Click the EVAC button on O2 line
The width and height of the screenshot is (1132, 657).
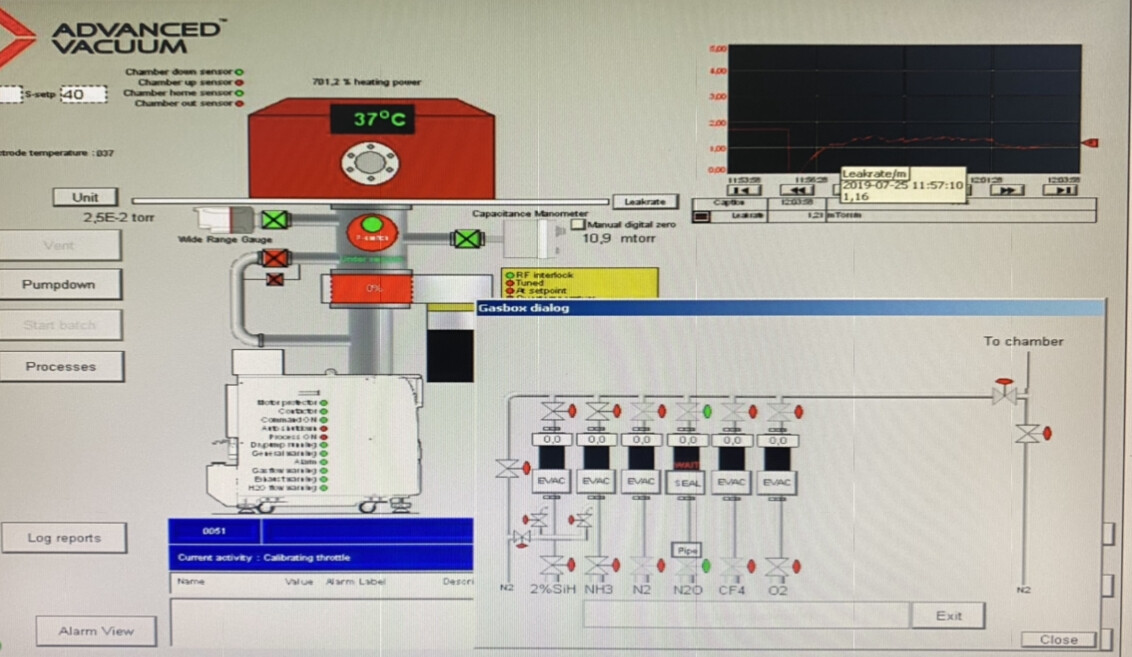[x=777, y=482]
